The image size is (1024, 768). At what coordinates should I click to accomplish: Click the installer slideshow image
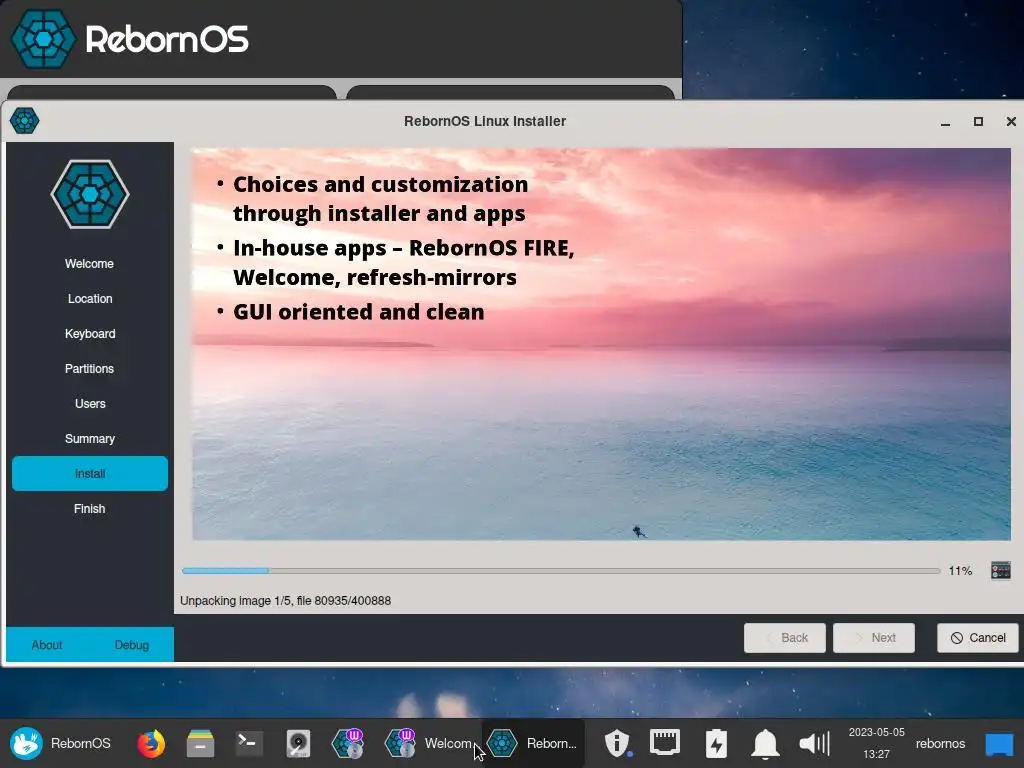tap(601, 344)
